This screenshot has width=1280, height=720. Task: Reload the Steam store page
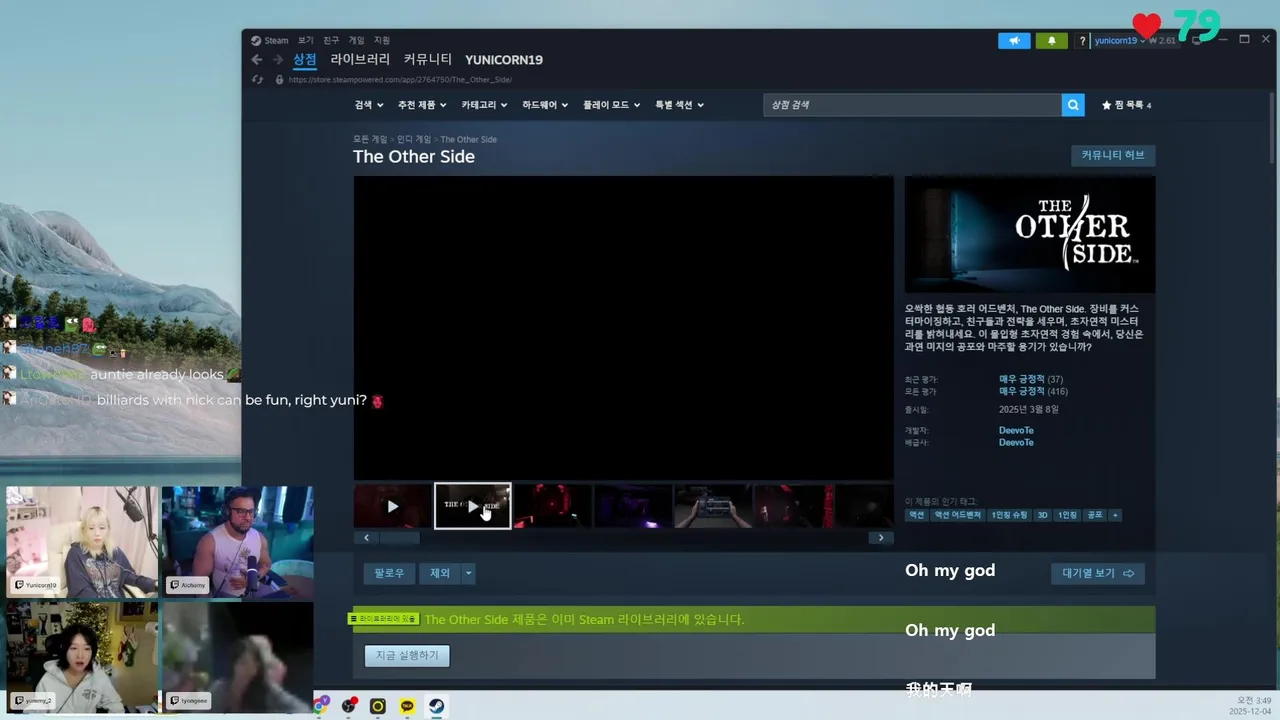tap(258, 79)
